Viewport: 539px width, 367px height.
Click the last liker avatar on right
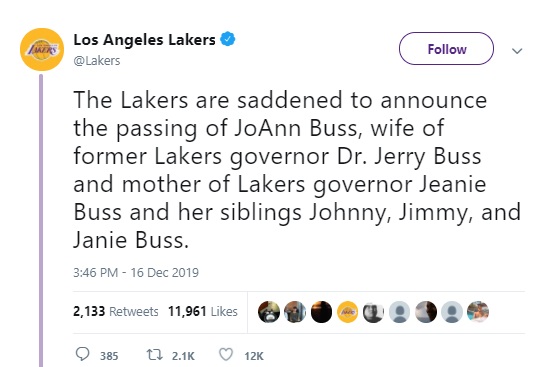[478, 312]
